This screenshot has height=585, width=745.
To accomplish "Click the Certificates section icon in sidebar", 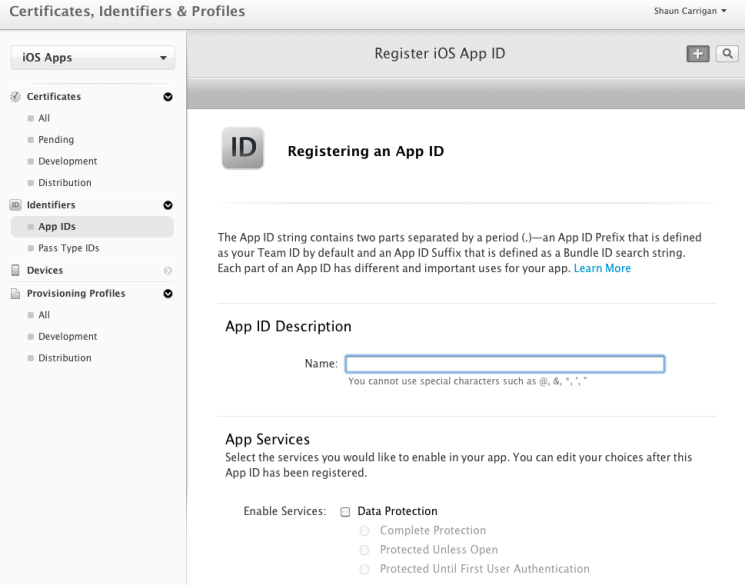I will 15,97.
